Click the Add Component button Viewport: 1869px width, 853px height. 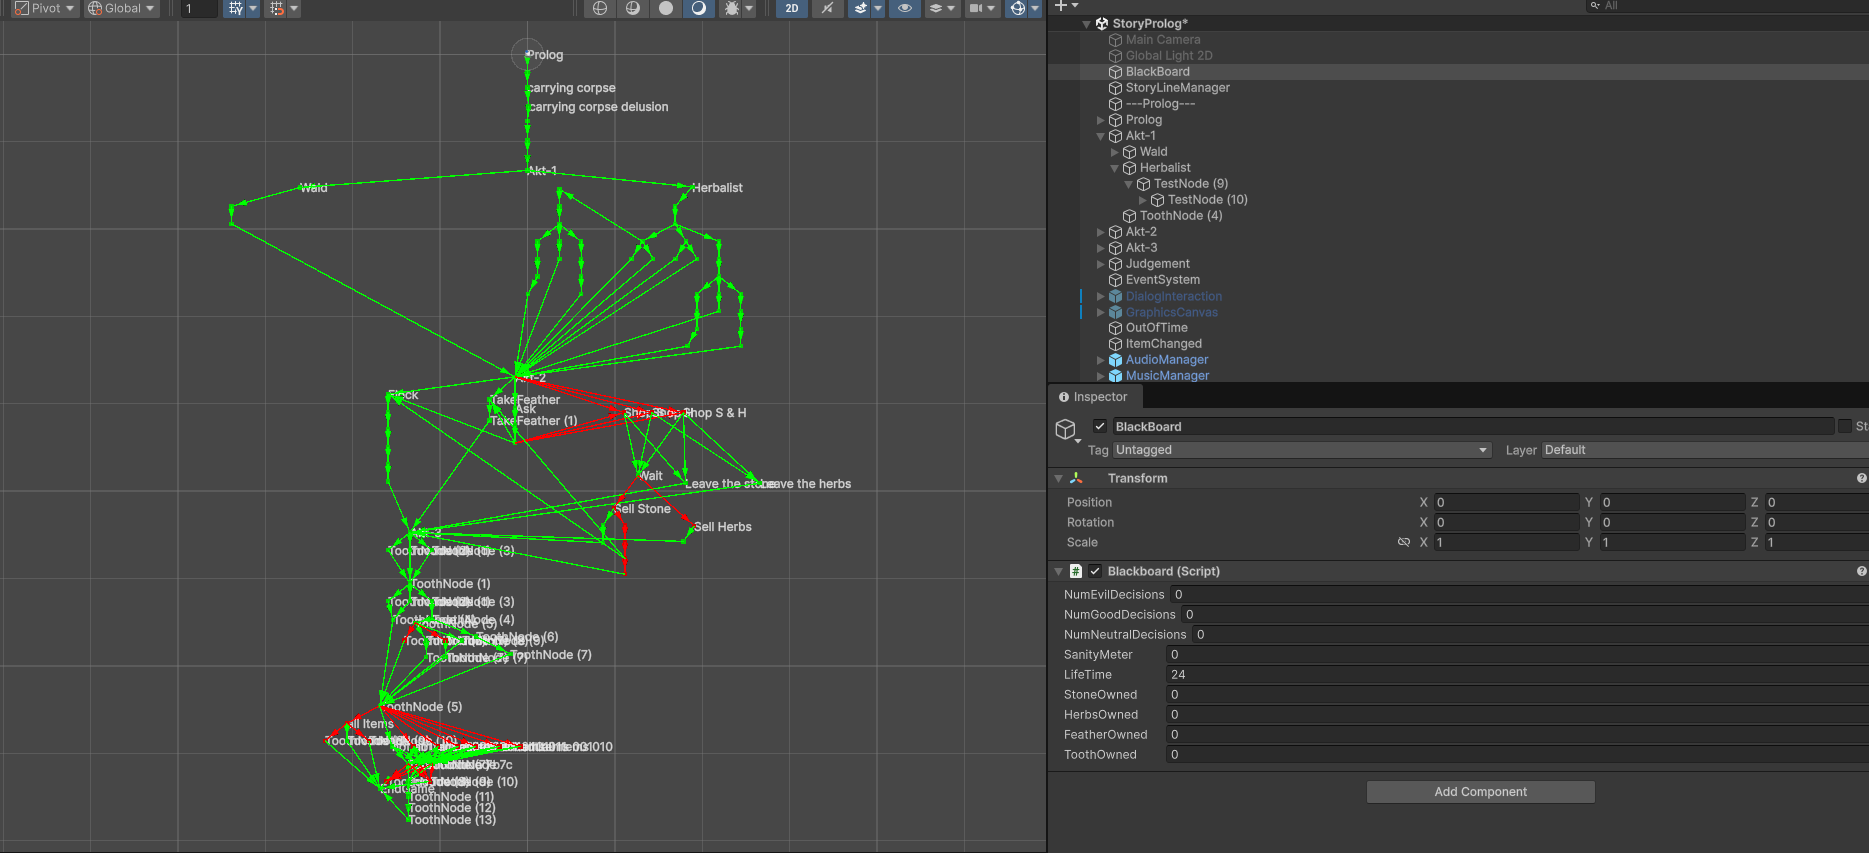[1480, 792]
